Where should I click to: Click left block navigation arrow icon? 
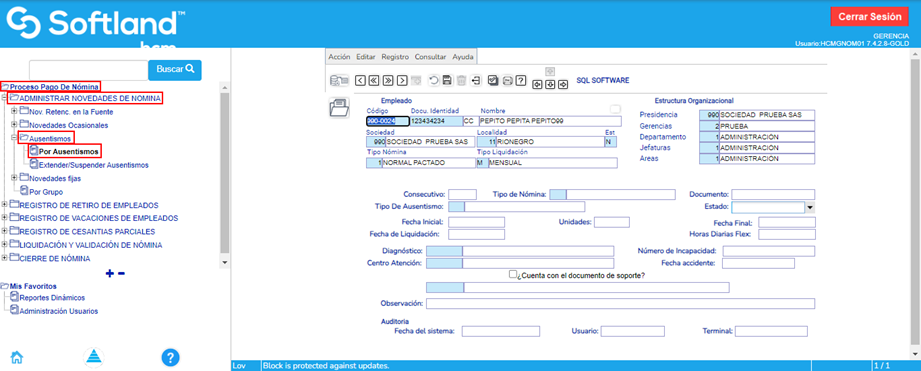click(537, 85)
